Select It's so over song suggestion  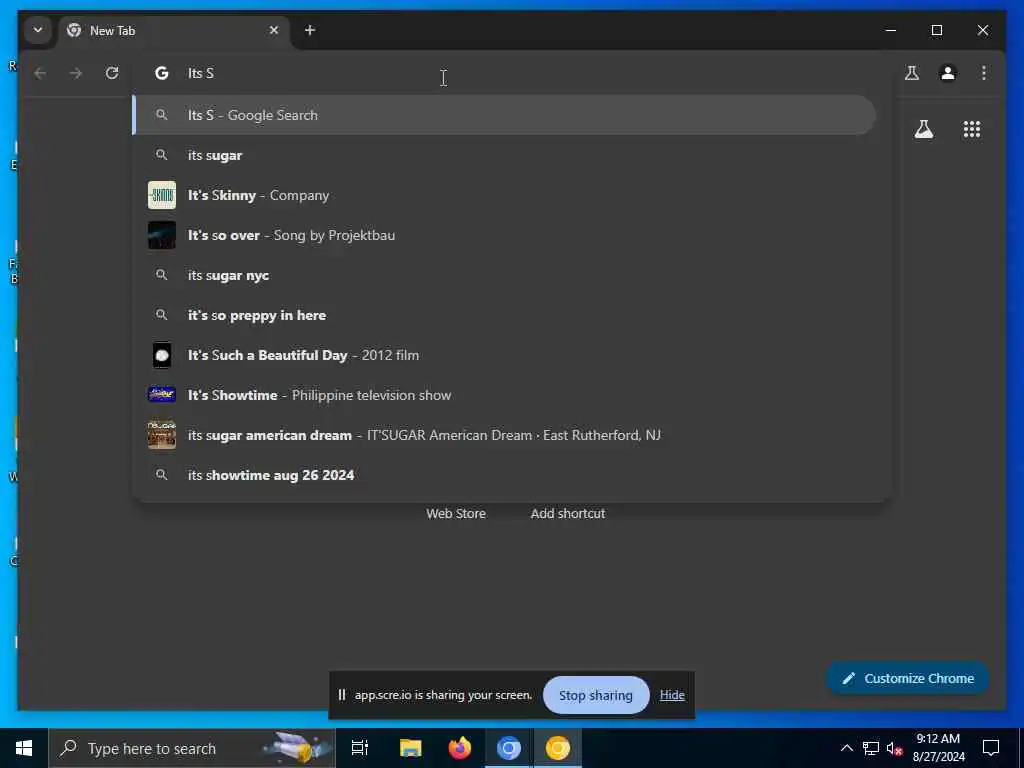[504, 235]
